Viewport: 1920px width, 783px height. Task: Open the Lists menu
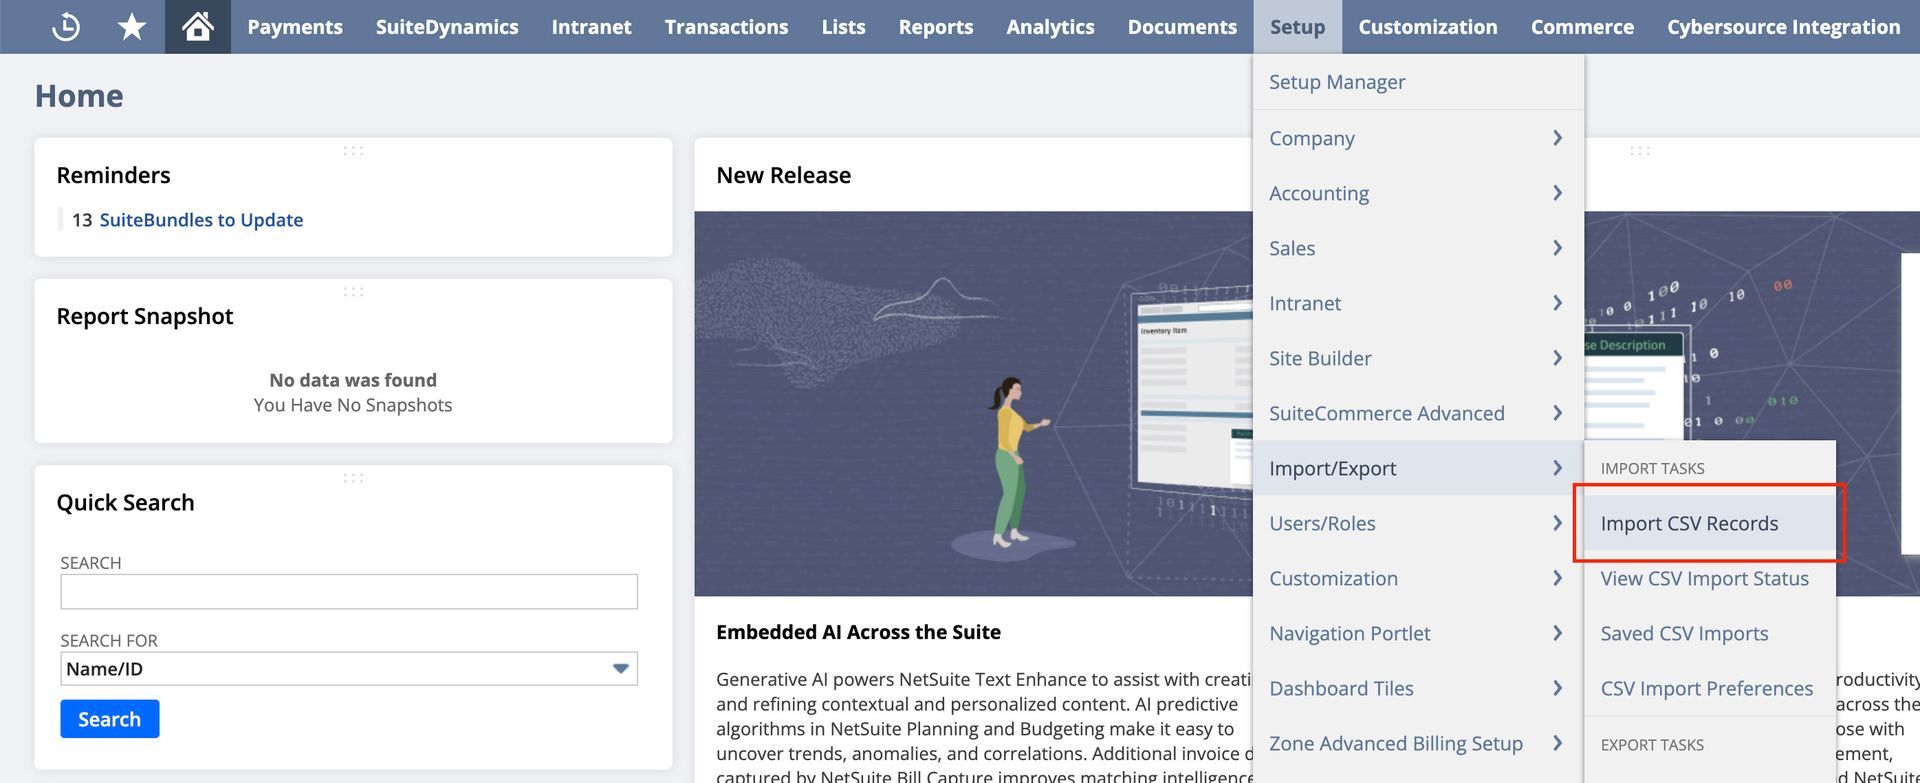pos(843,27)
